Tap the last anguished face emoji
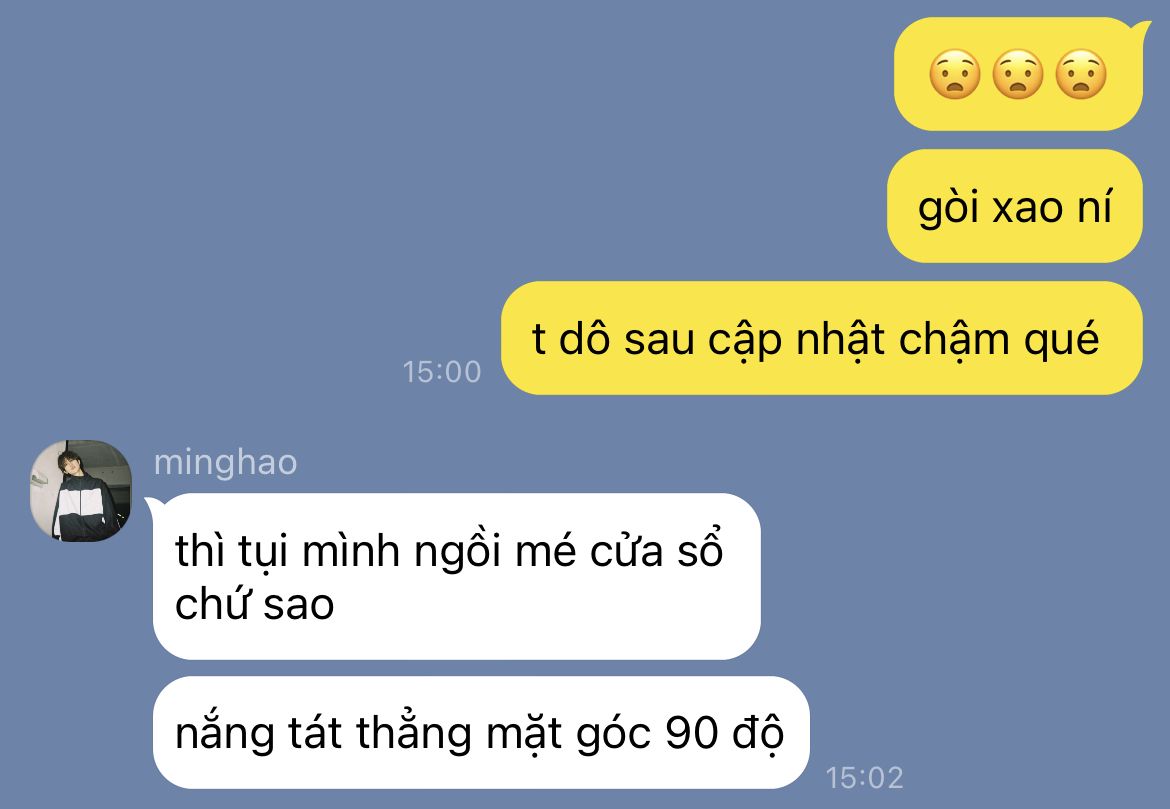The image size is (1170, 809). (1081, 74)
